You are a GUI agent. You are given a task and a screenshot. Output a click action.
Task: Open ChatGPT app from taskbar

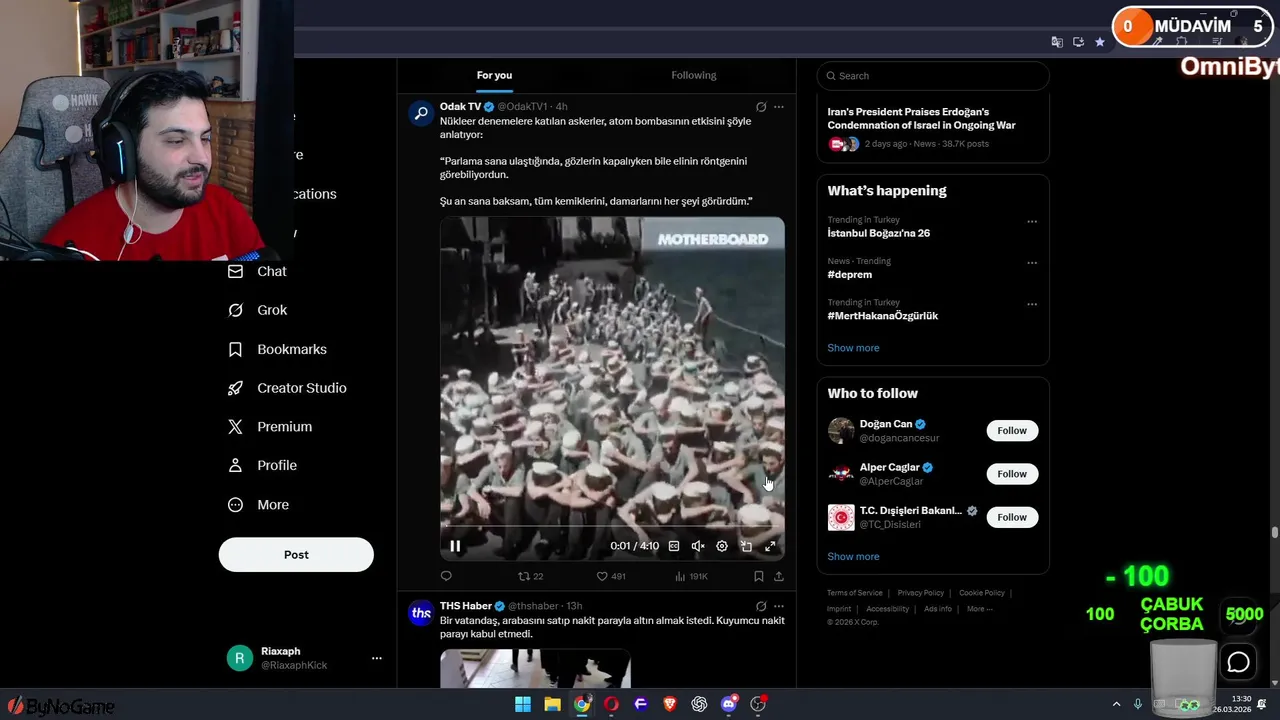click(x=699, y=705)
